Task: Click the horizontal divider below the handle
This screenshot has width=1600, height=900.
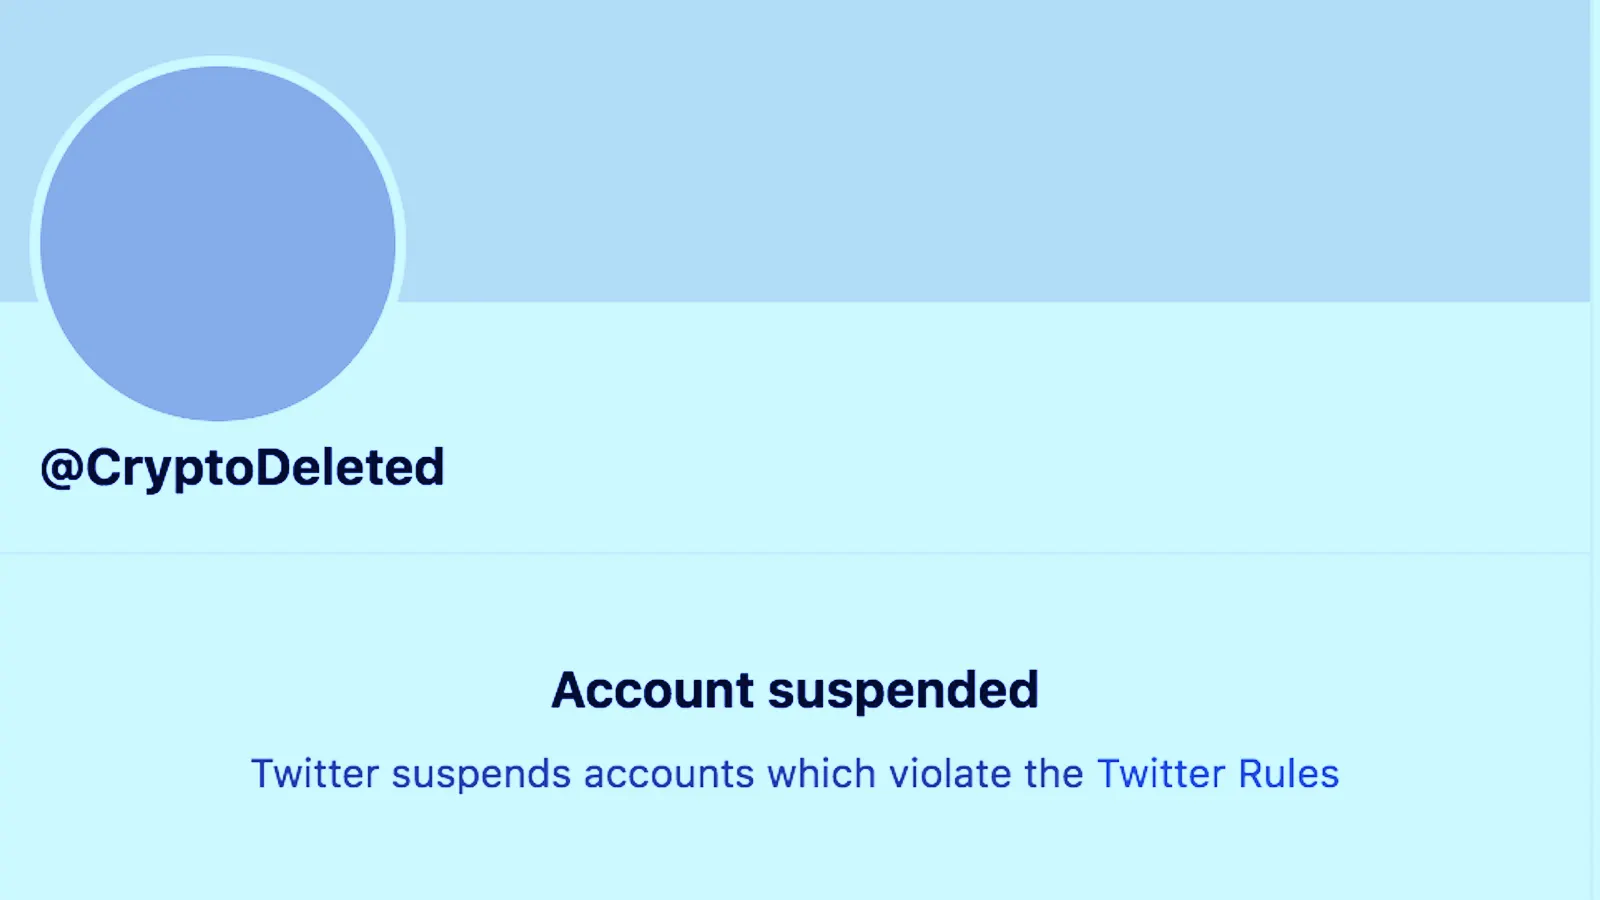Action: click(795, 552)
